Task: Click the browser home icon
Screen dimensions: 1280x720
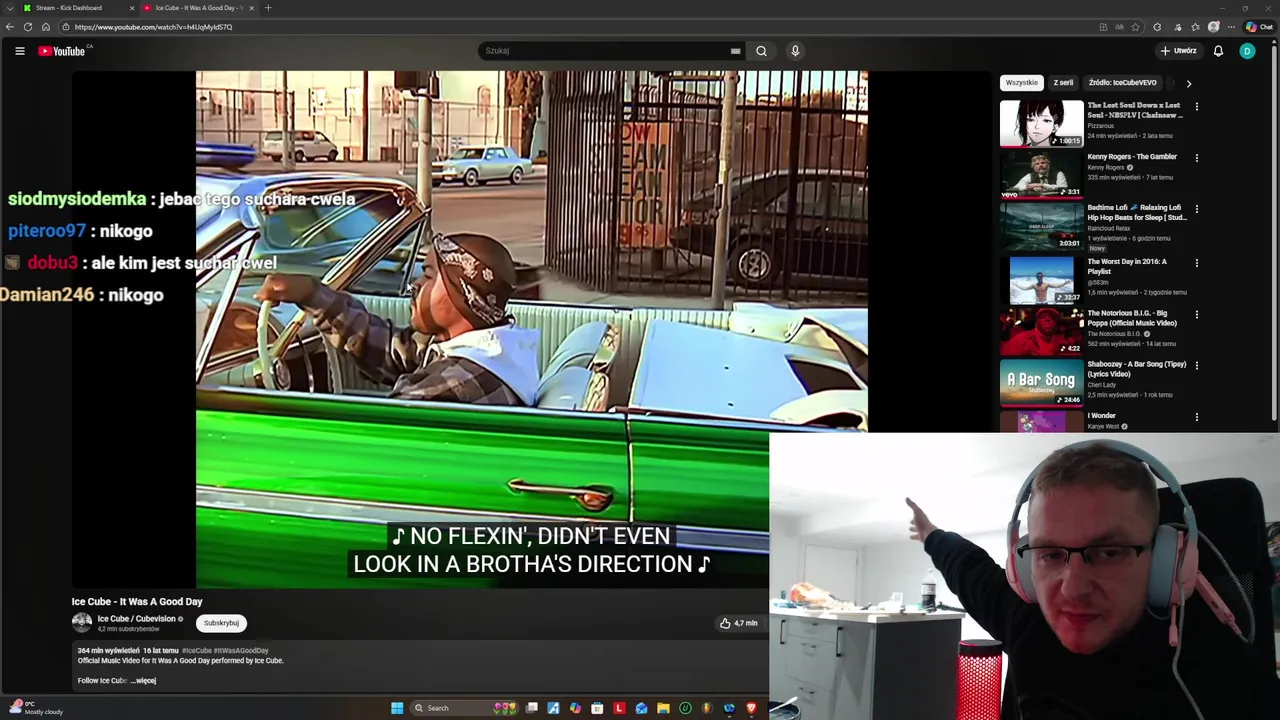Action: (x=46, y=27)
